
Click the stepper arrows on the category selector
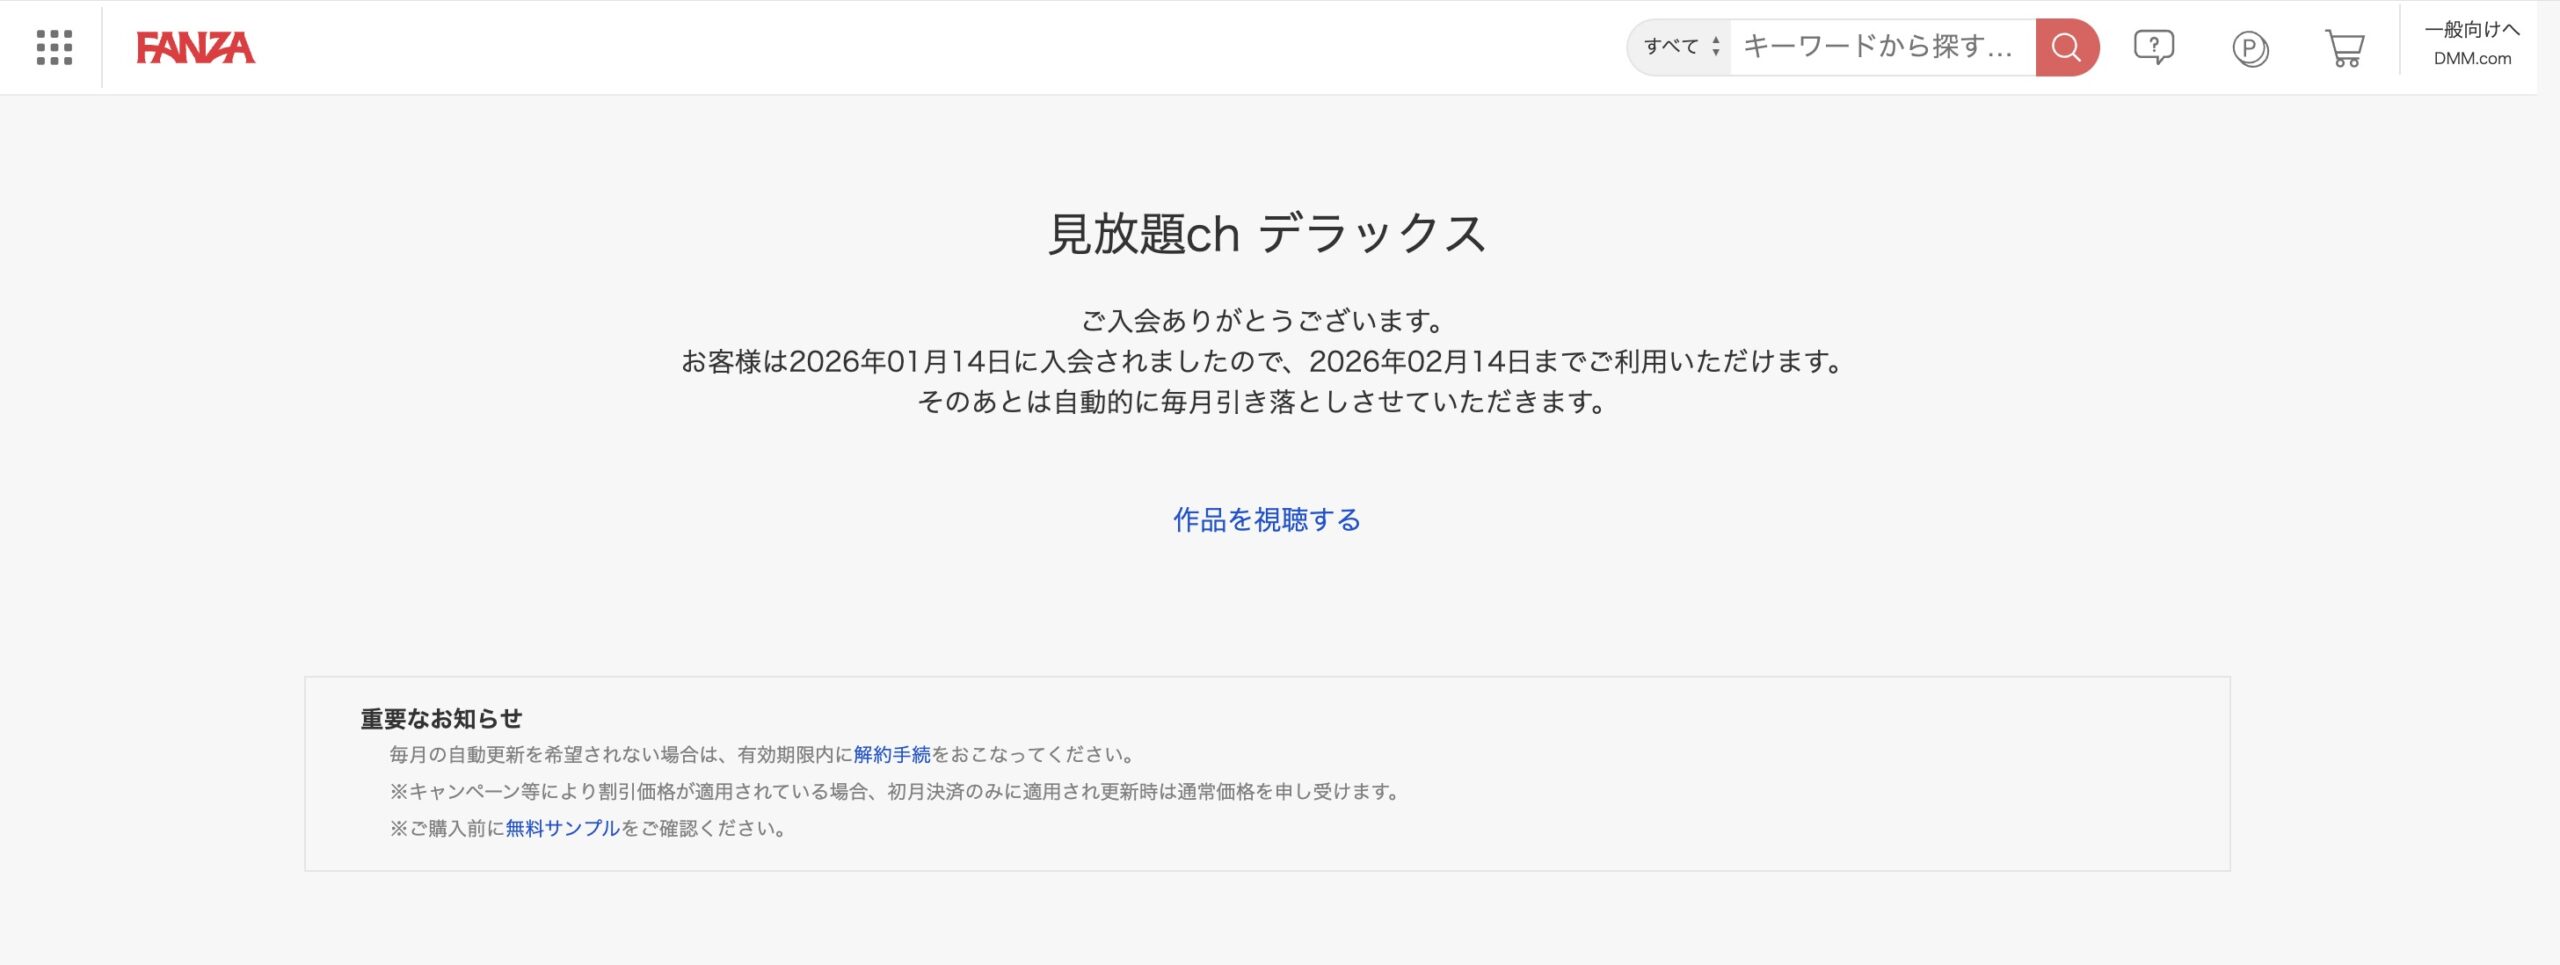1715,45
